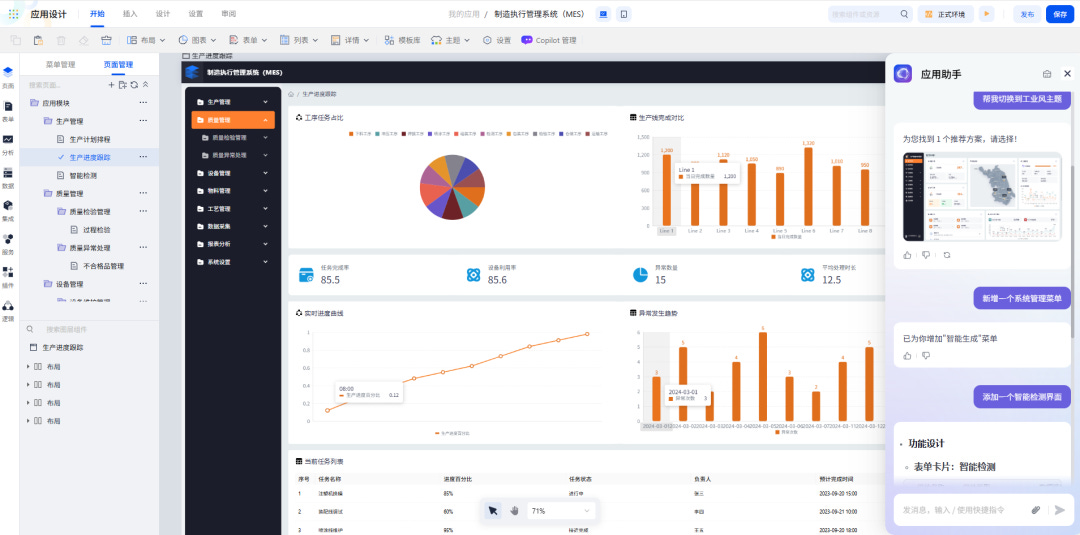1080x535 pixels.
Task: Click the Copilot 管理 toolbar icon
Action: click(x=526, y=41)
